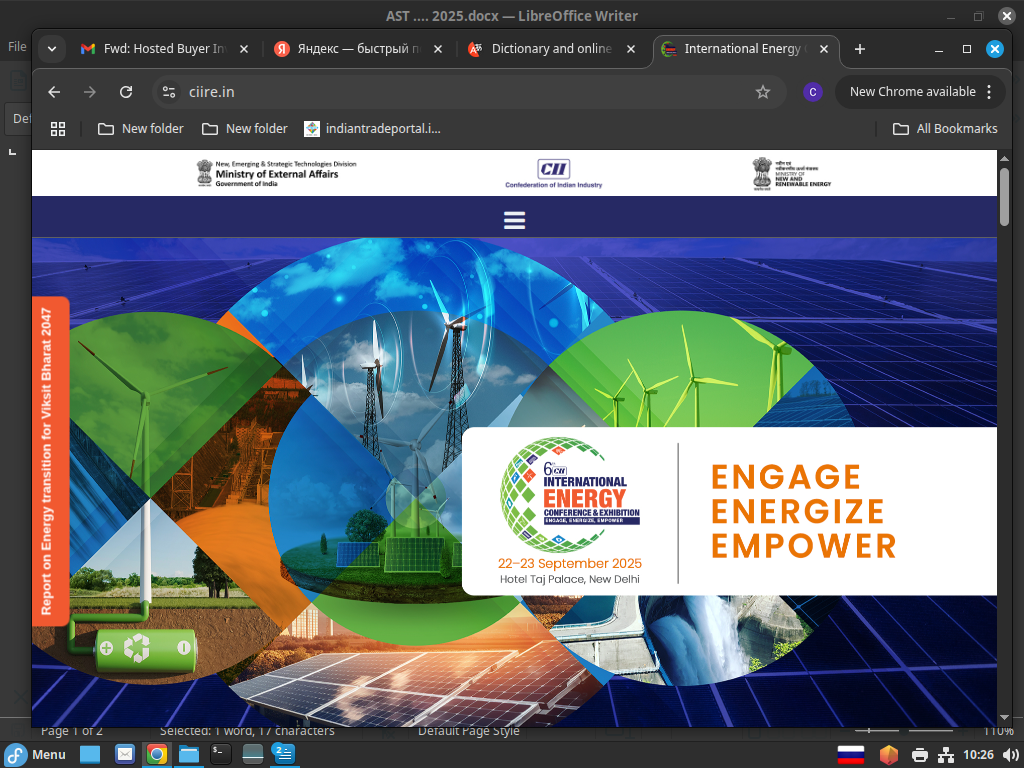1024x768 pixels.
Task: Open the apps grid in bookmarks bar
Action: [58, 129]
